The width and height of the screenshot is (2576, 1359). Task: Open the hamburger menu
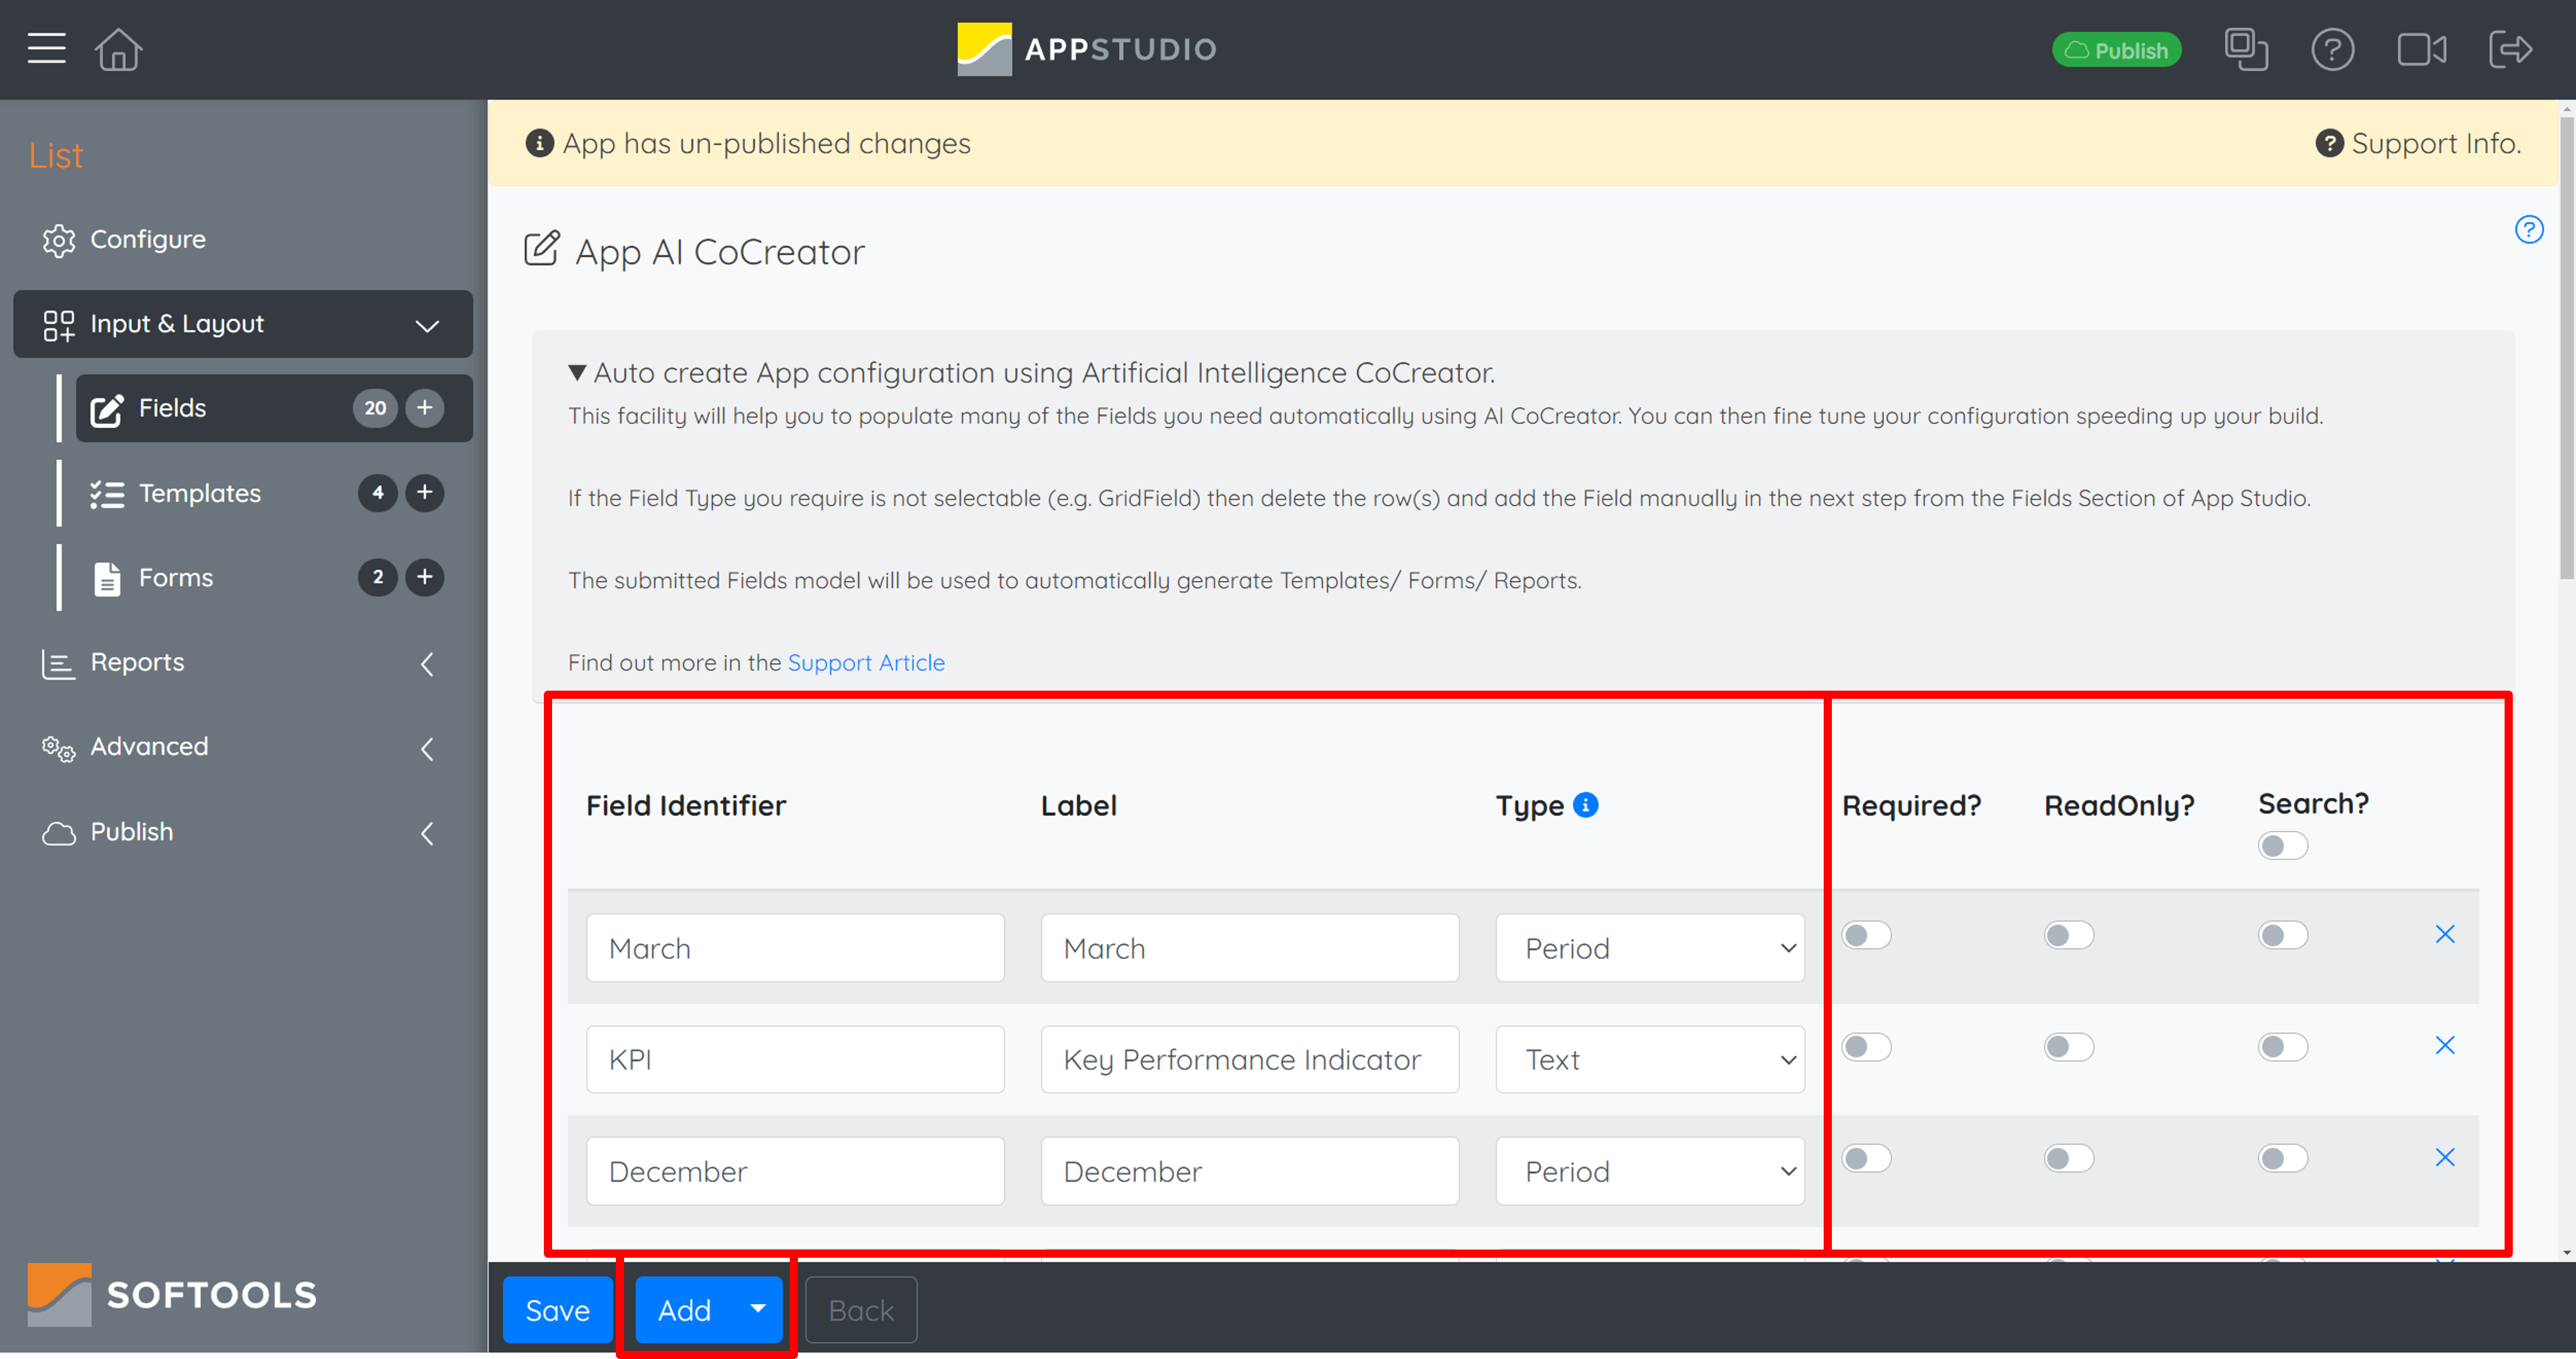(x=46, y=48)
